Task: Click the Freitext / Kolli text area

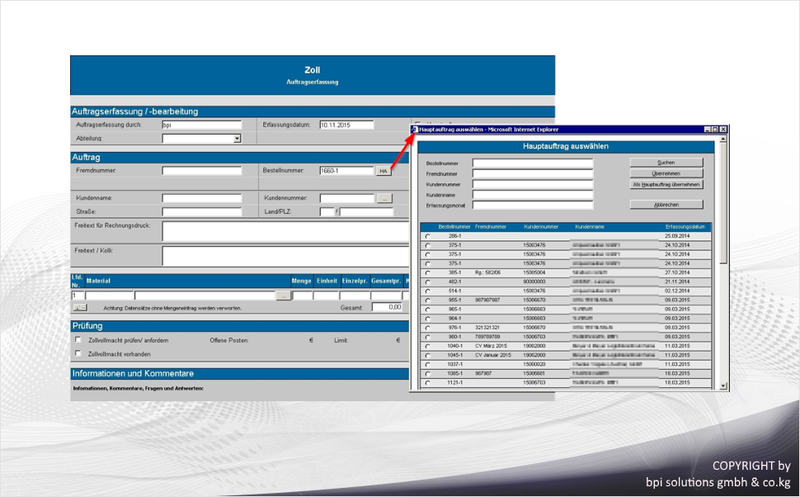Action: point(286,256)
